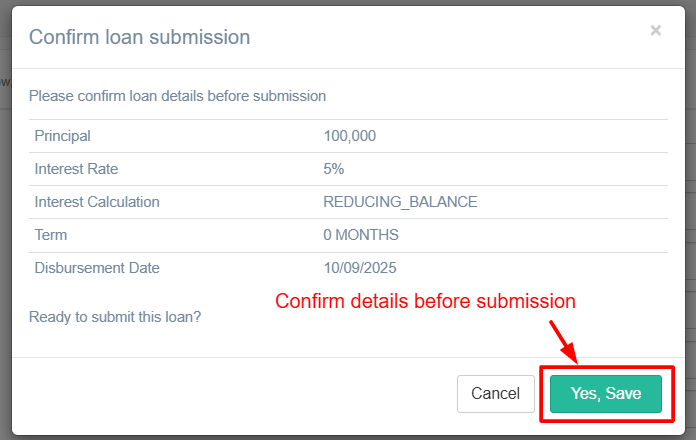Click the Yes, Save button
The height and width of the screenshot is (440, 696).
tap(606, 394)
